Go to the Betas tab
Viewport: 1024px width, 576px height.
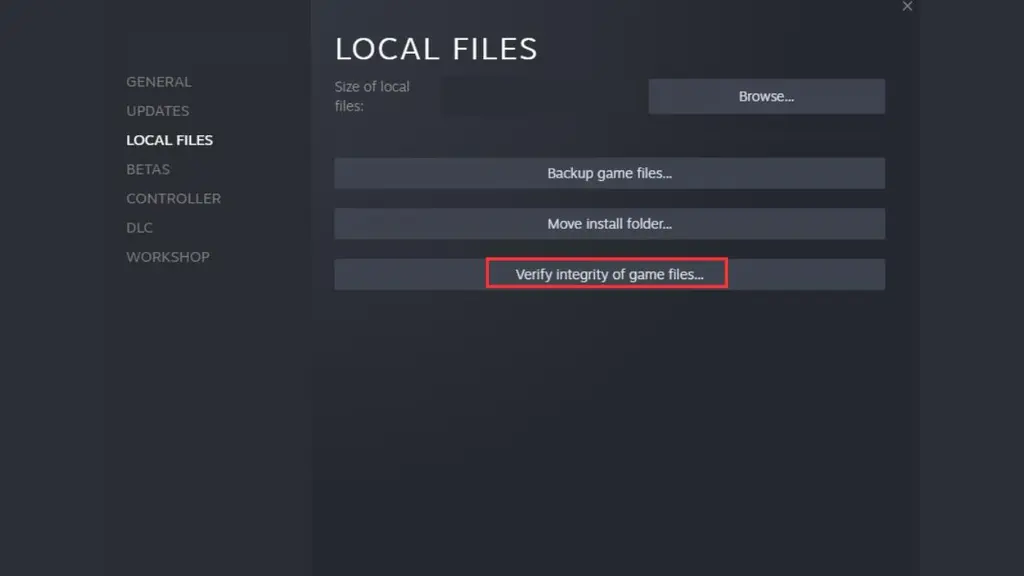click(148, 169)
